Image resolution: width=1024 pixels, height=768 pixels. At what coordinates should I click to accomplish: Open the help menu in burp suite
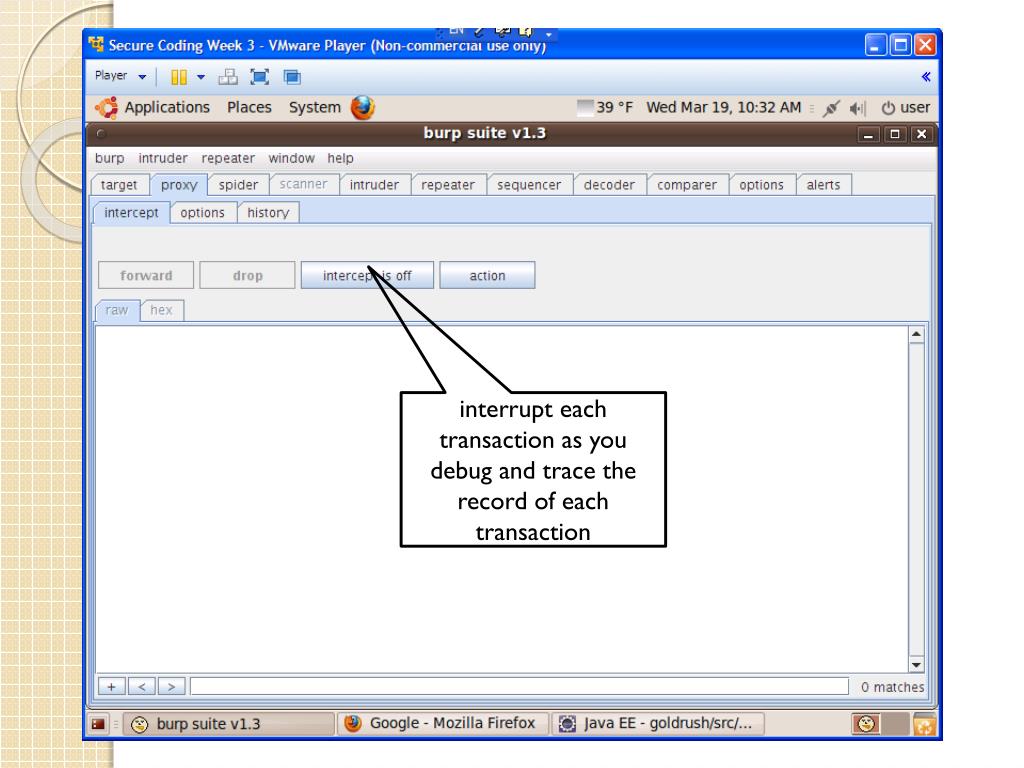[x=340, y=159]
